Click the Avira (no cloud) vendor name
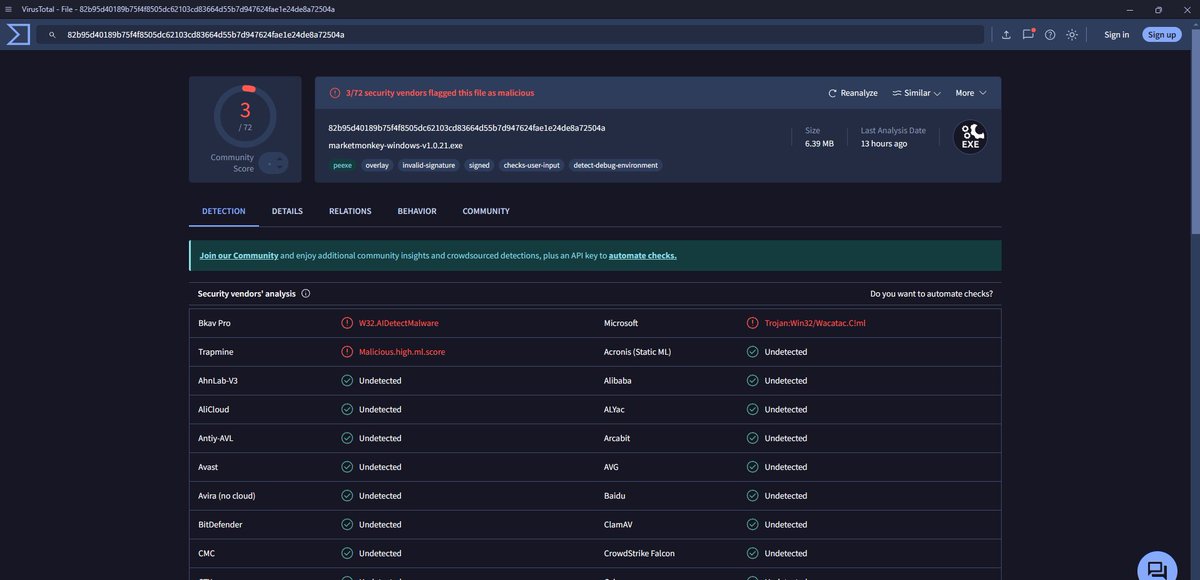This screenshot has width=1200, height=580. (227, 496)
